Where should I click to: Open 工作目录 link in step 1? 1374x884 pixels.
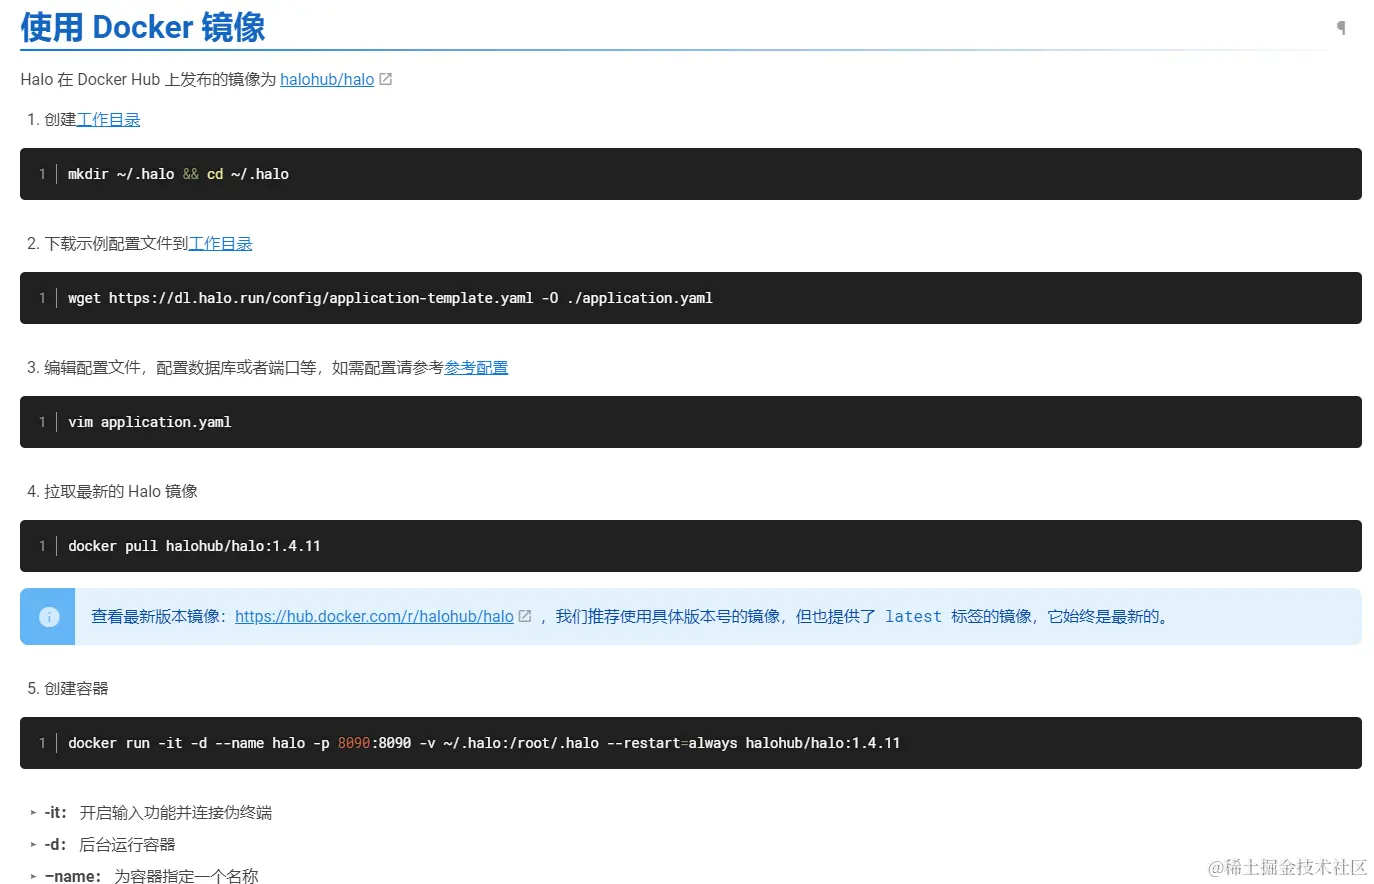point(108,119)
